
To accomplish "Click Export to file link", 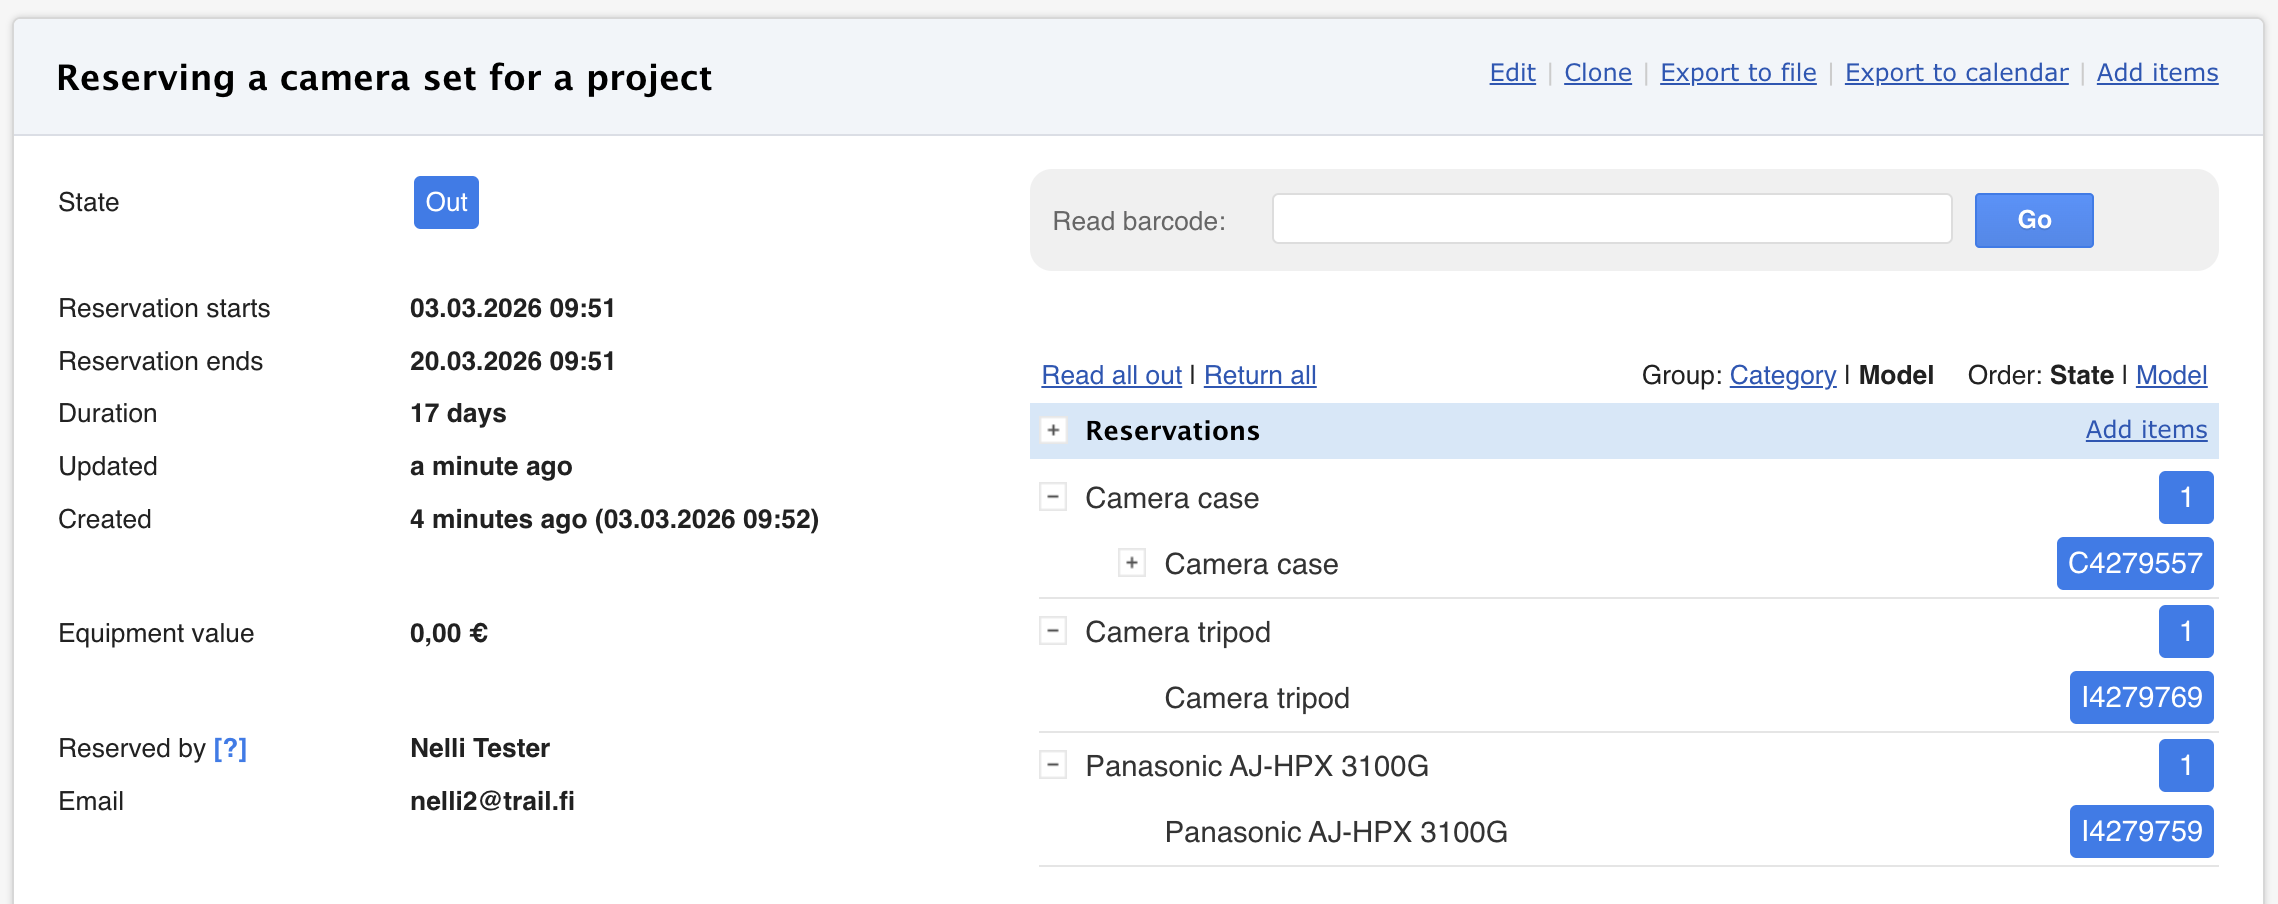I will [1738, 73].
